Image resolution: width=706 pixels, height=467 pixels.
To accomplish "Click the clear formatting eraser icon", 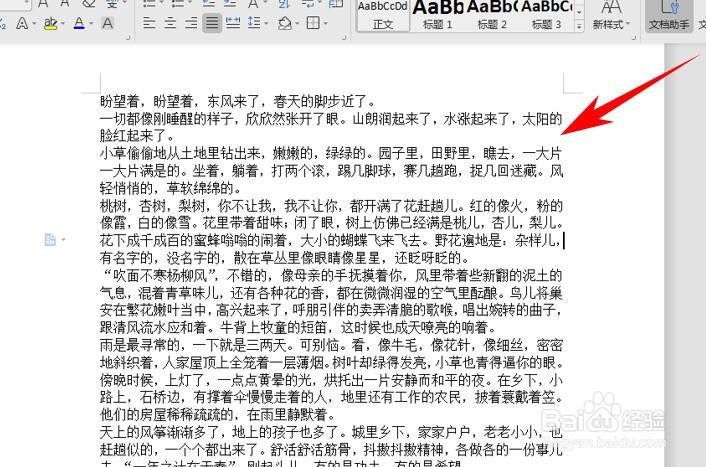I will tap(89, 4).
